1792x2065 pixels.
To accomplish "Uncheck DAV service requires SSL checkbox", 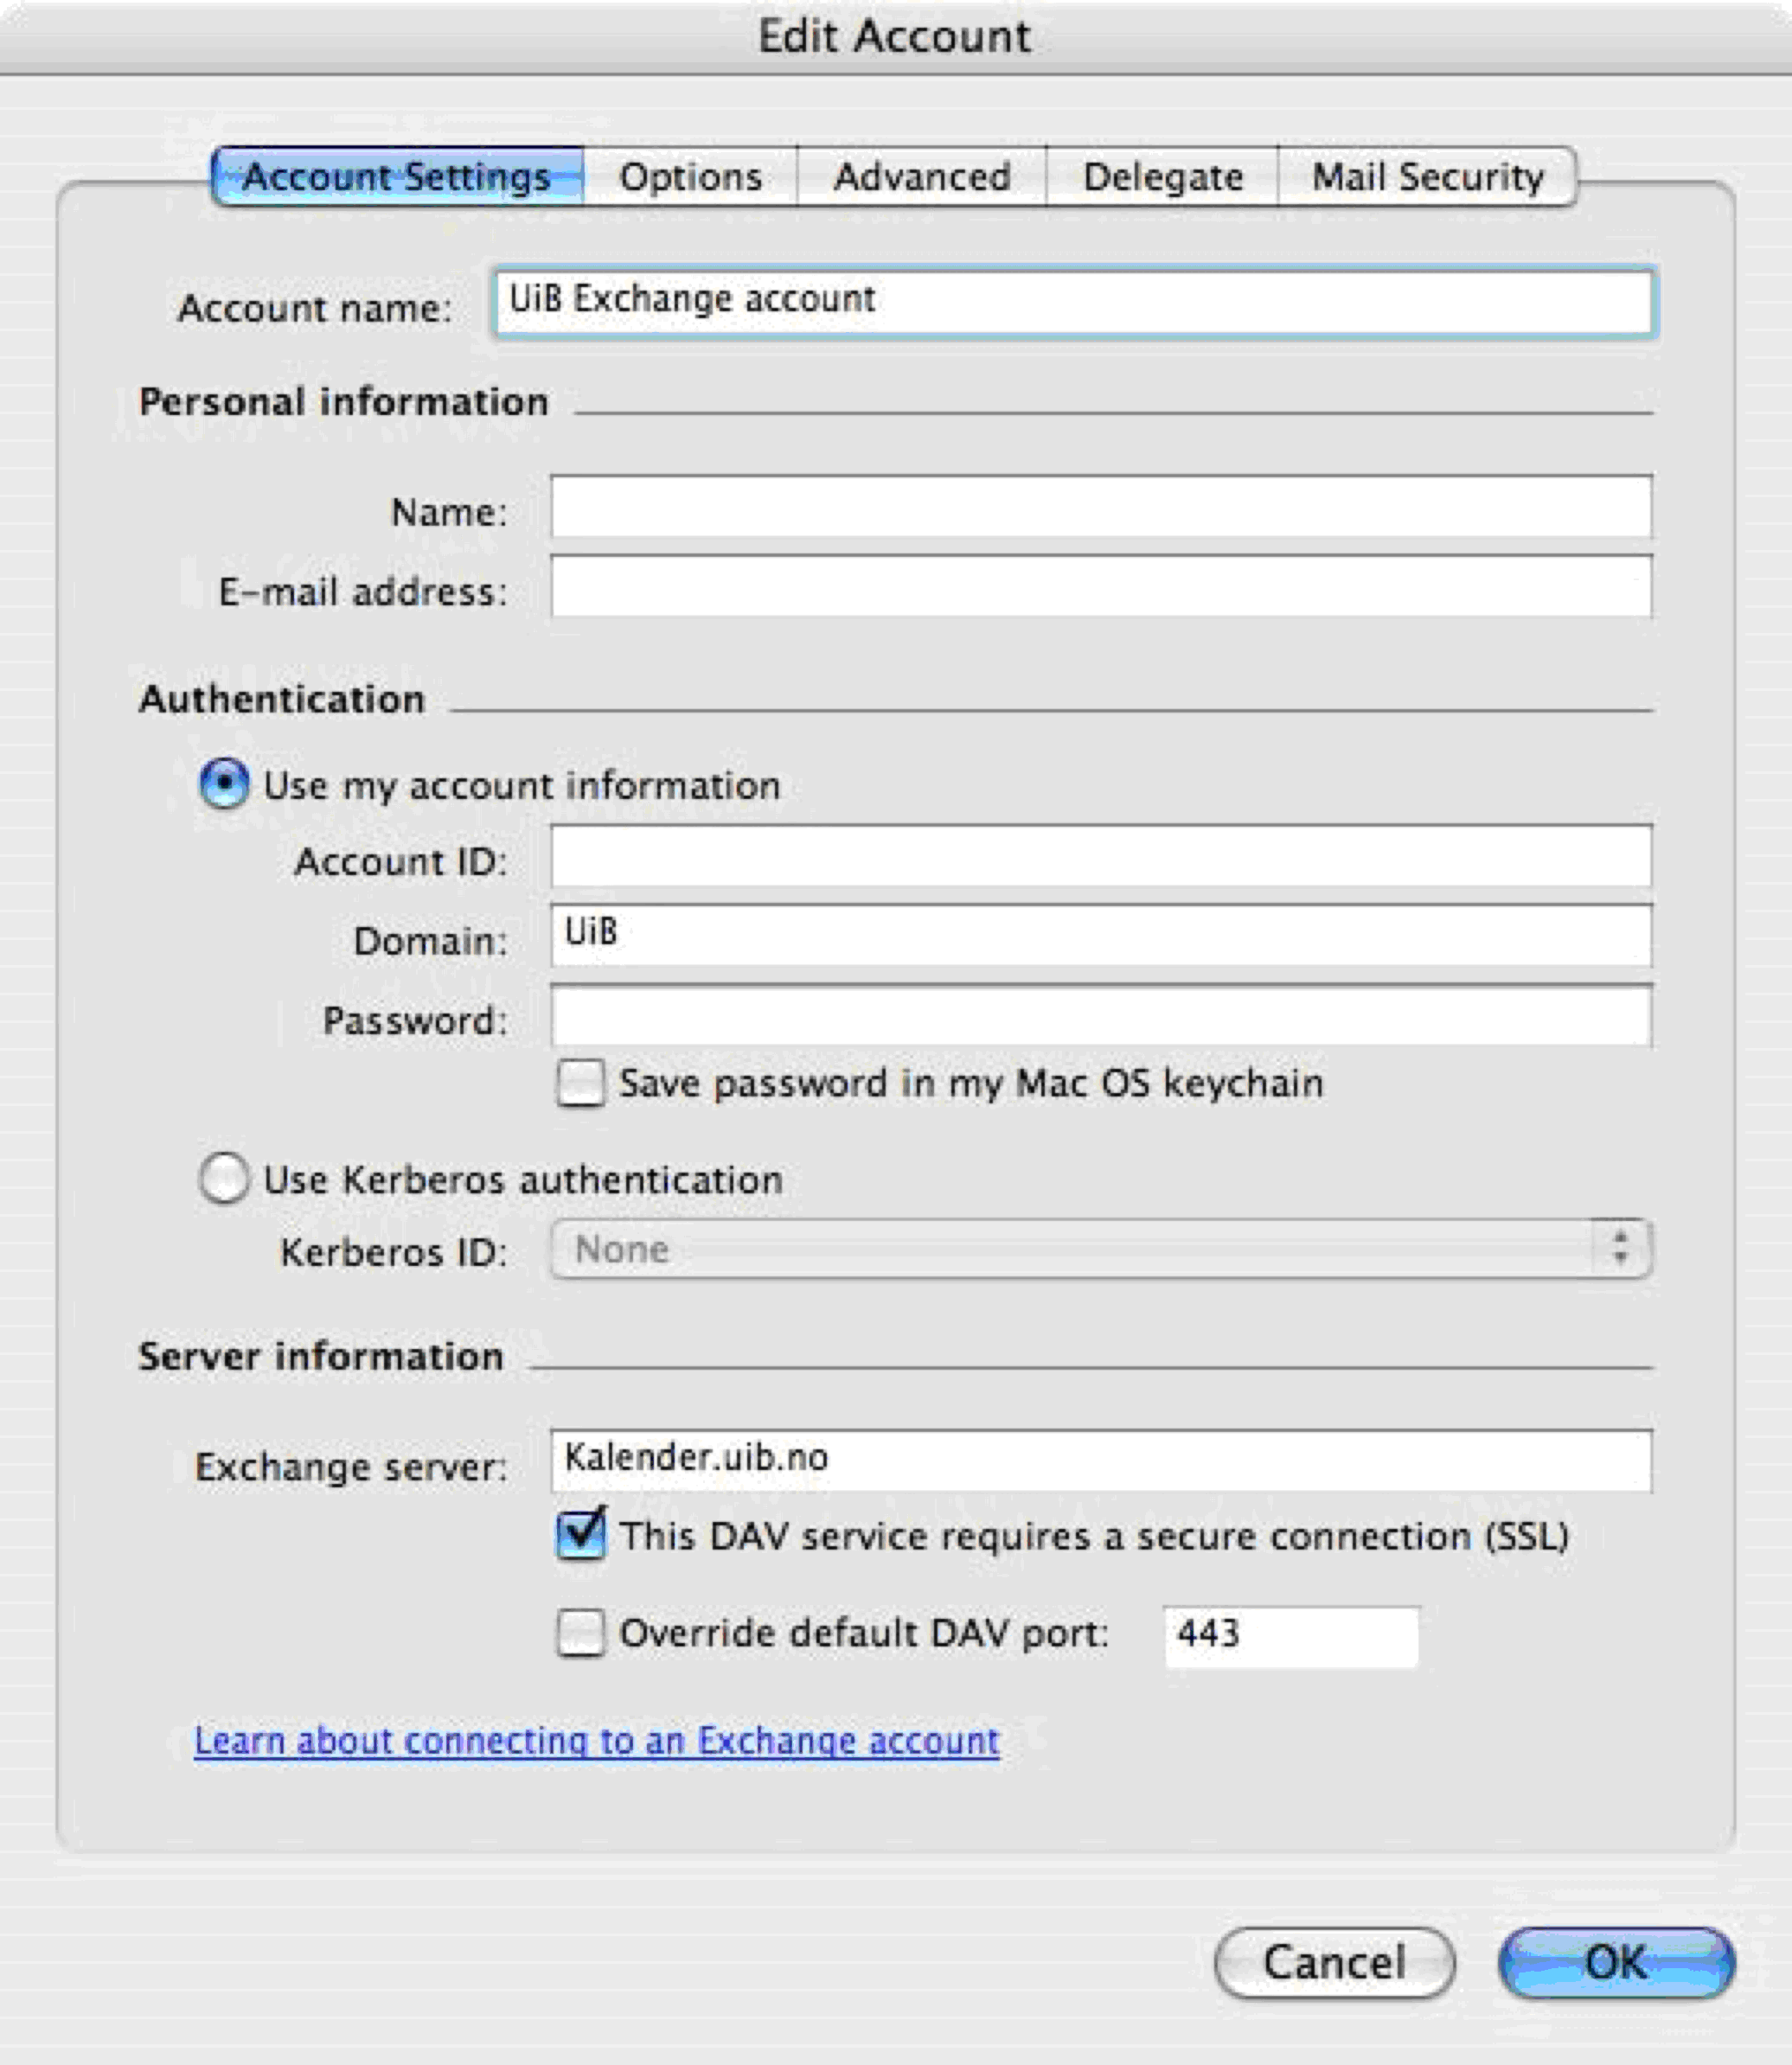I will pos(581,1535).
